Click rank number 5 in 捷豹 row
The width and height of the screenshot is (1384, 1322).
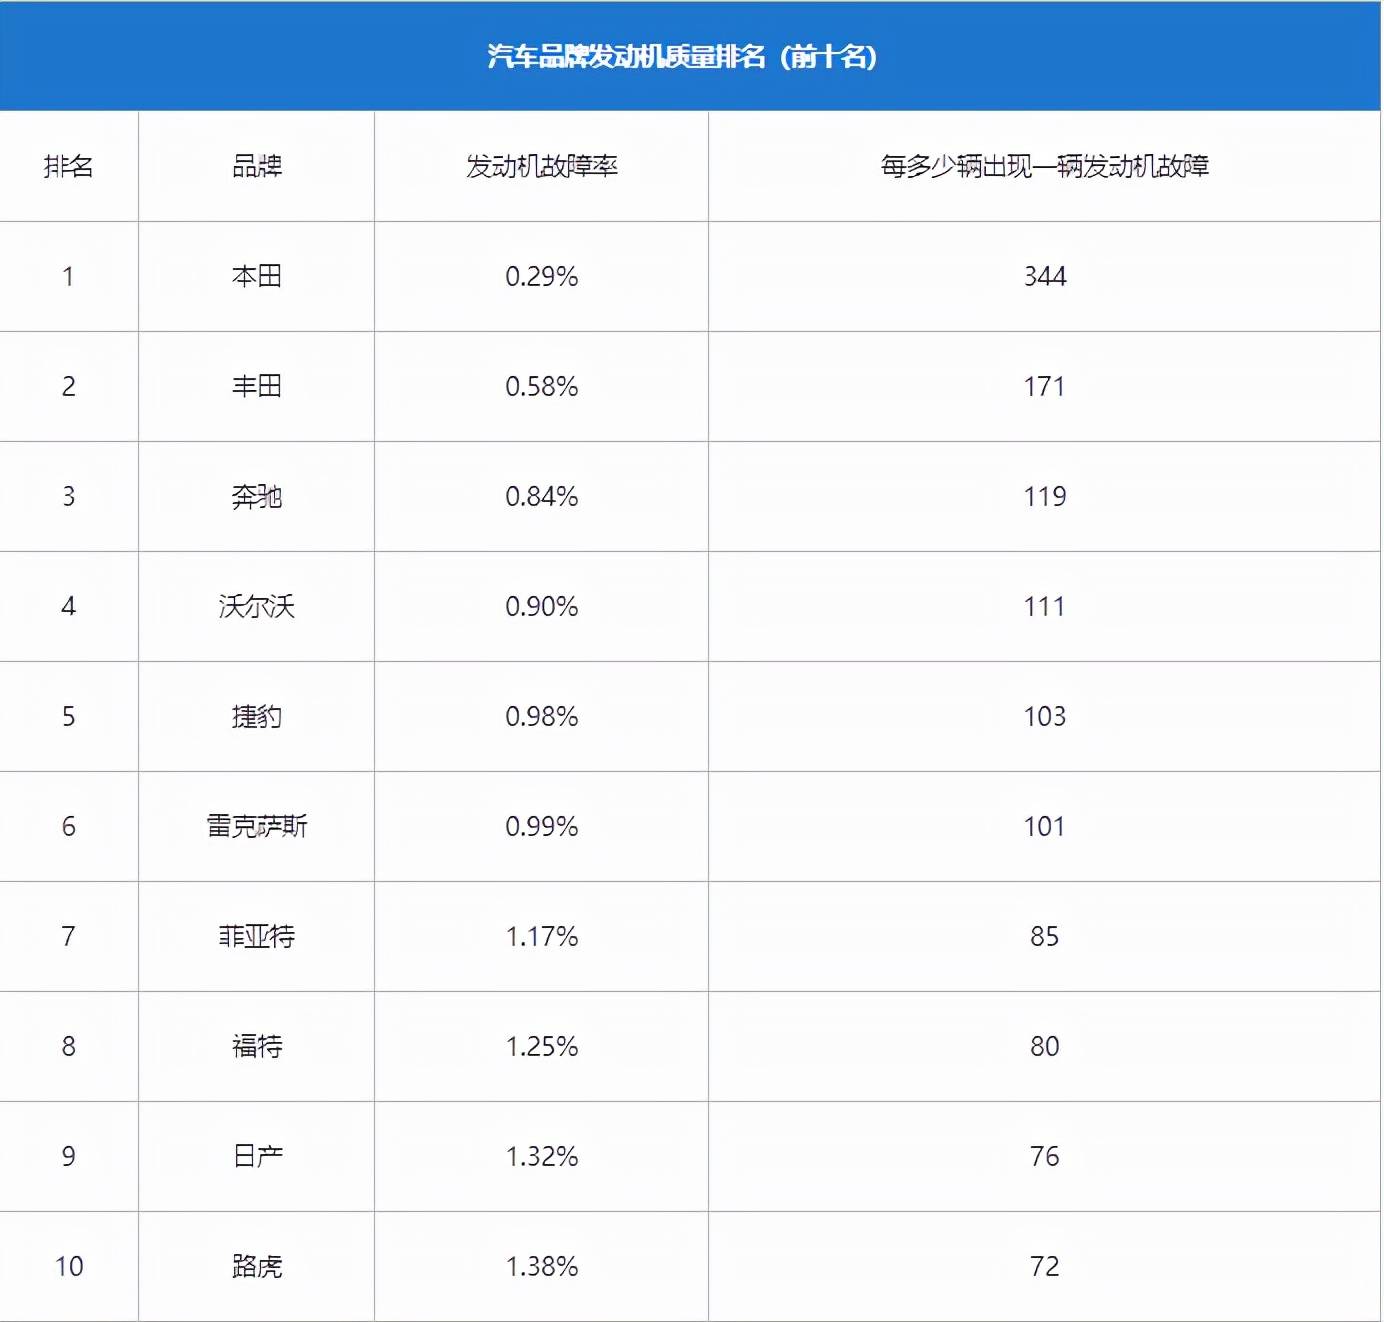pyautogui.click(x=68, y=716)
